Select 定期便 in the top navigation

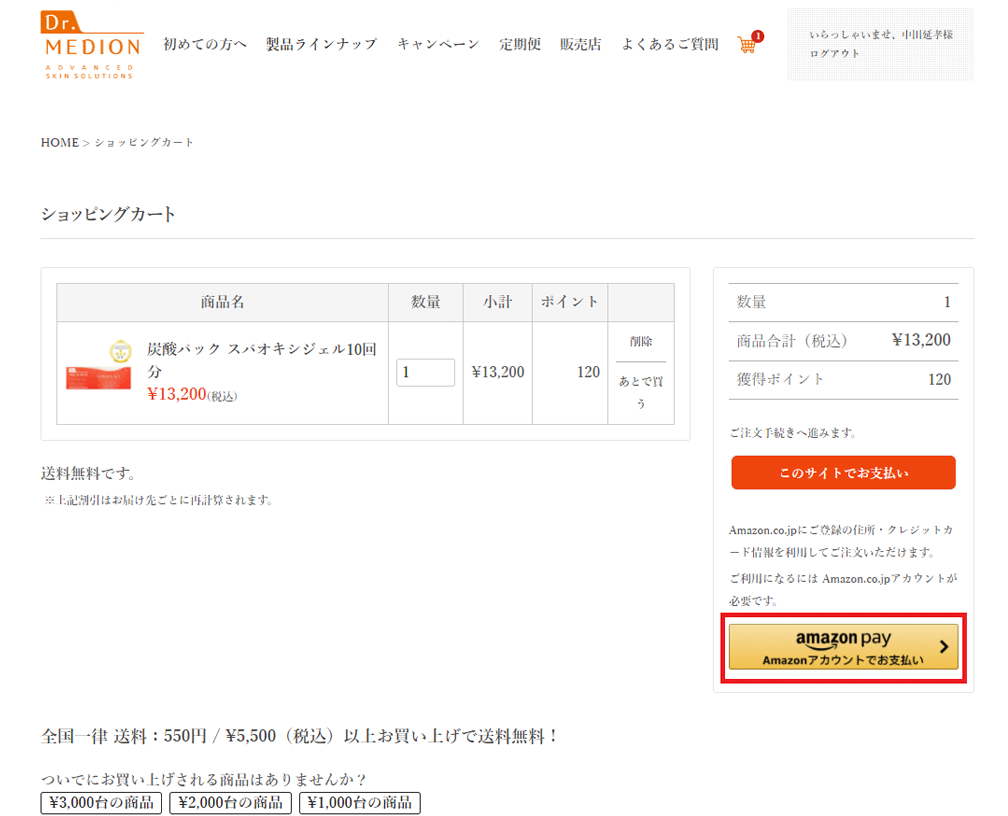[x=520, y=44]
